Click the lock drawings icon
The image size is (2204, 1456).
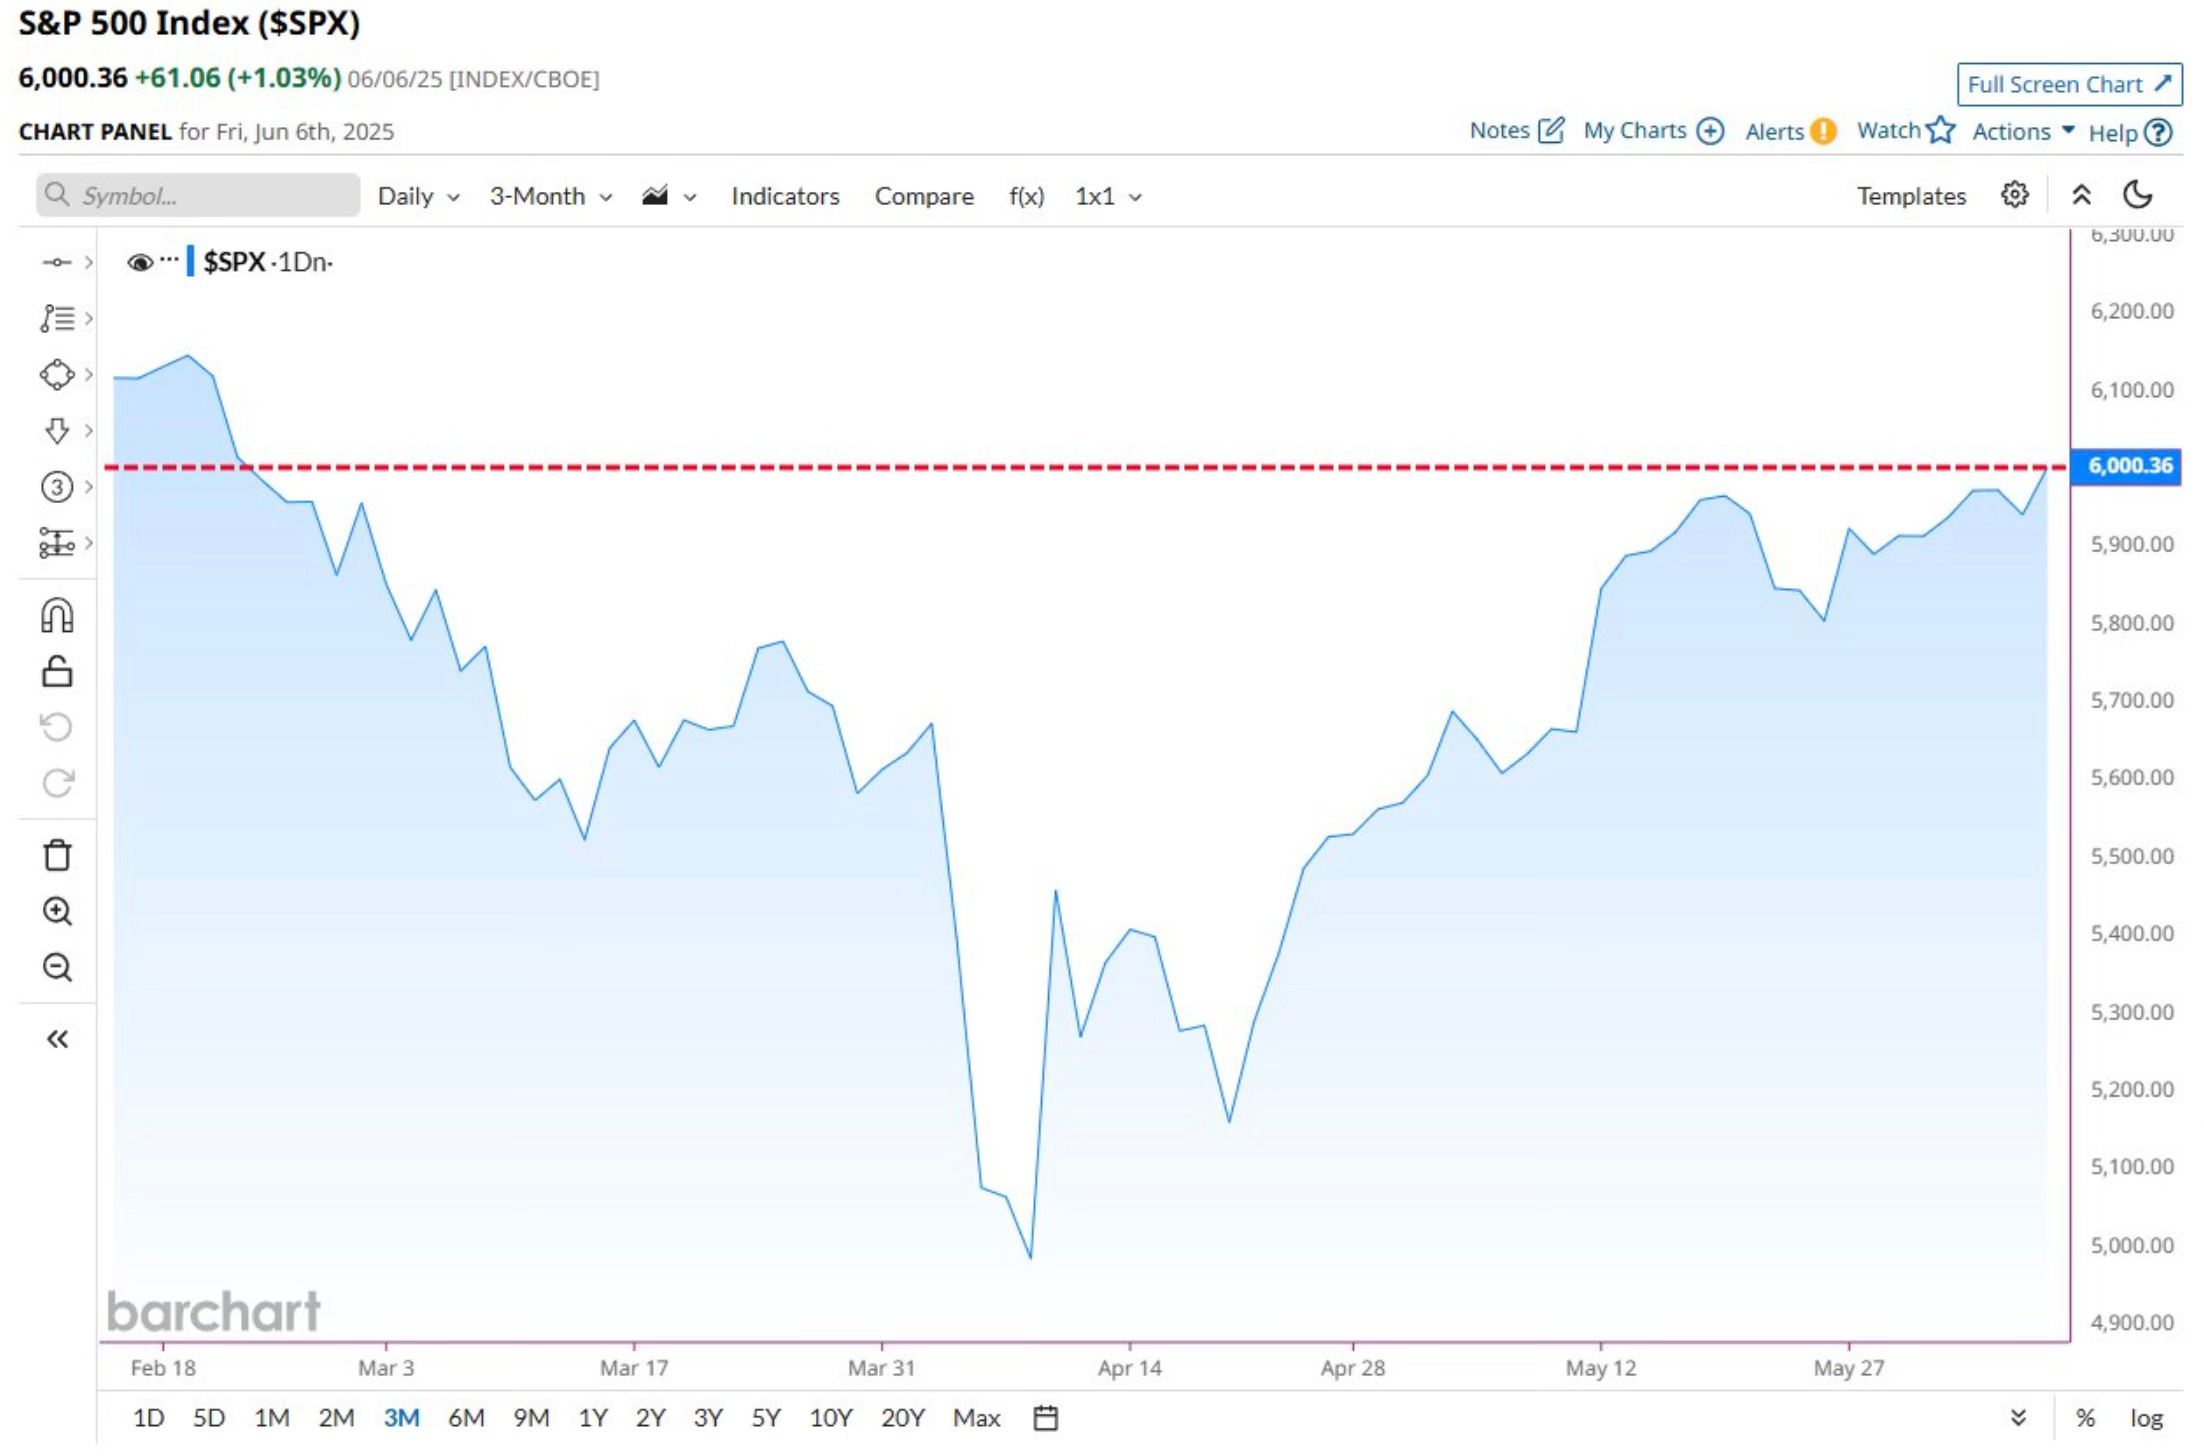coord(57,671)
